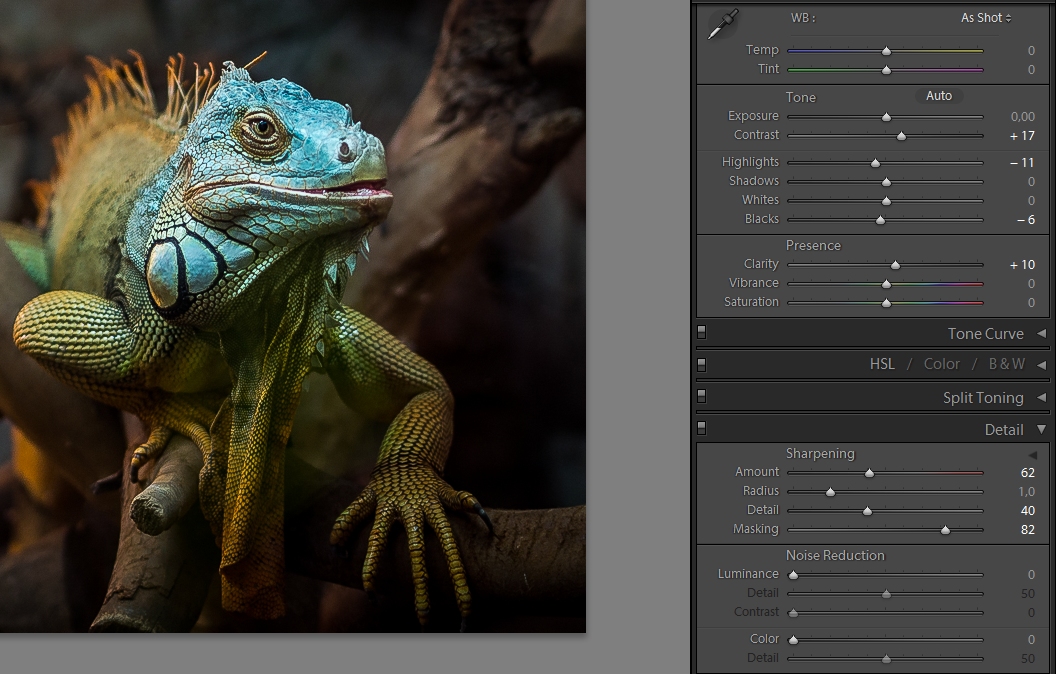1056x674 pixels.
Task: Click the Highlights value field showing -11
Action: click(x=1022, y=162)
